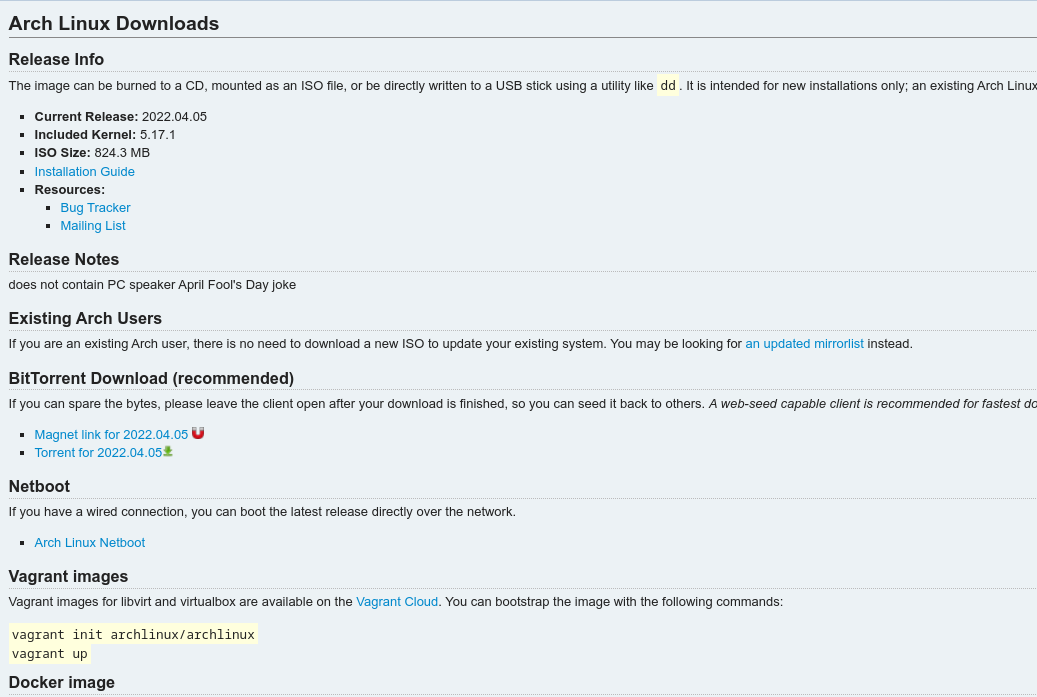Click the 'Included Kernel: 5.17.1' entry
The width and height of the screenshot is (1037, 697).
pos(105,134)
